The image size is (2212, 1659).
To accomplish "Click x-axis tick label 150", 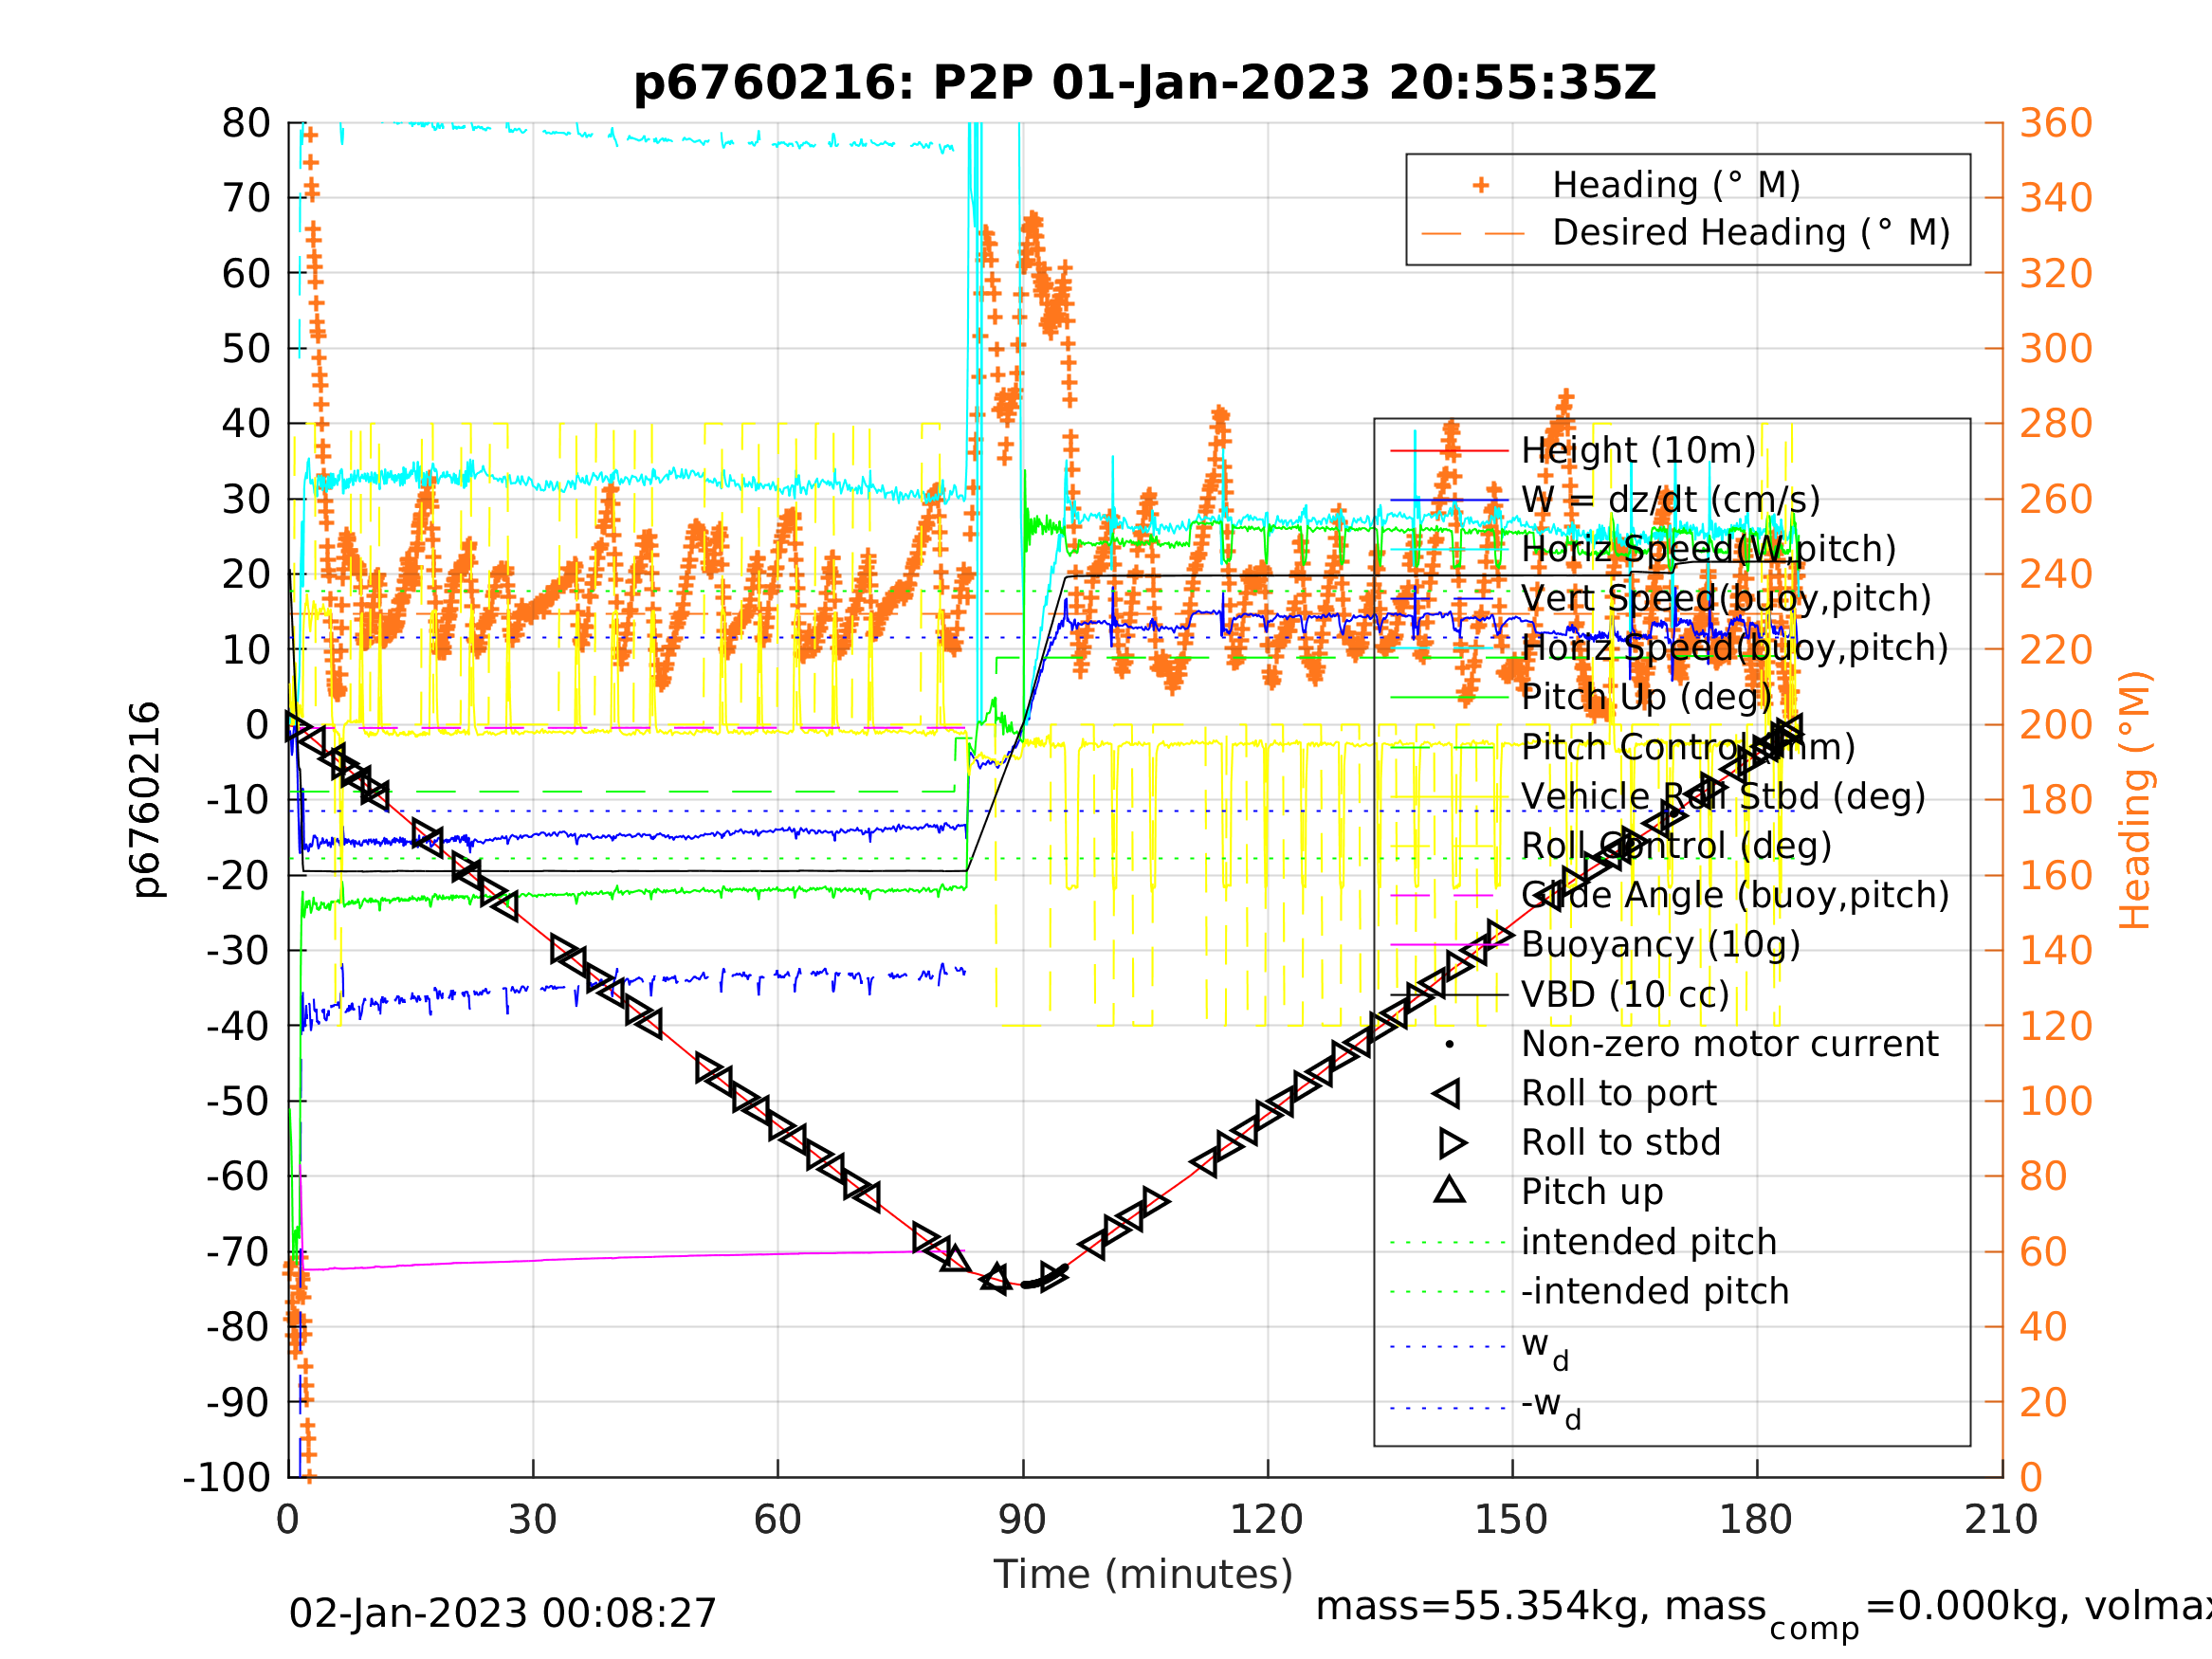I will click(1511, 1519).
